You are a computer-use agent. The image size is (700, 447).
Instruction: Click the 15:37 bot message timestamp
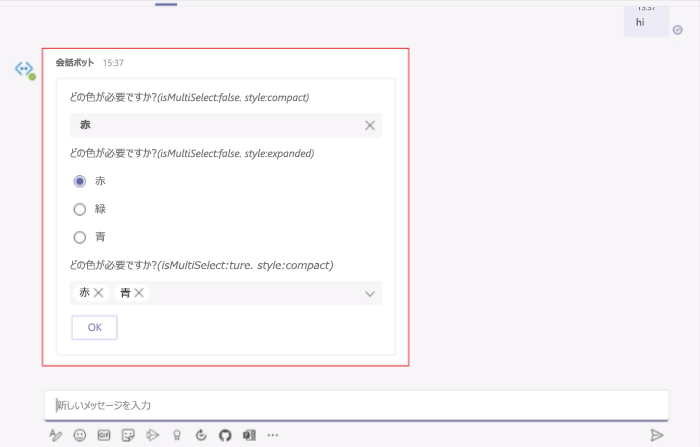(113, 63)
